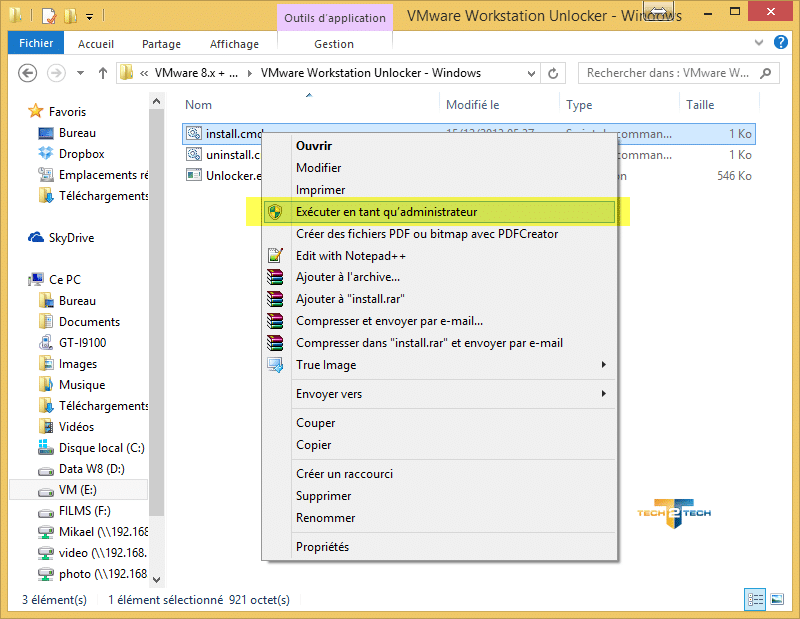Select Disque local (C:) drive
Image resolution: width=800 pixels, height=619 pixels.
101,448
